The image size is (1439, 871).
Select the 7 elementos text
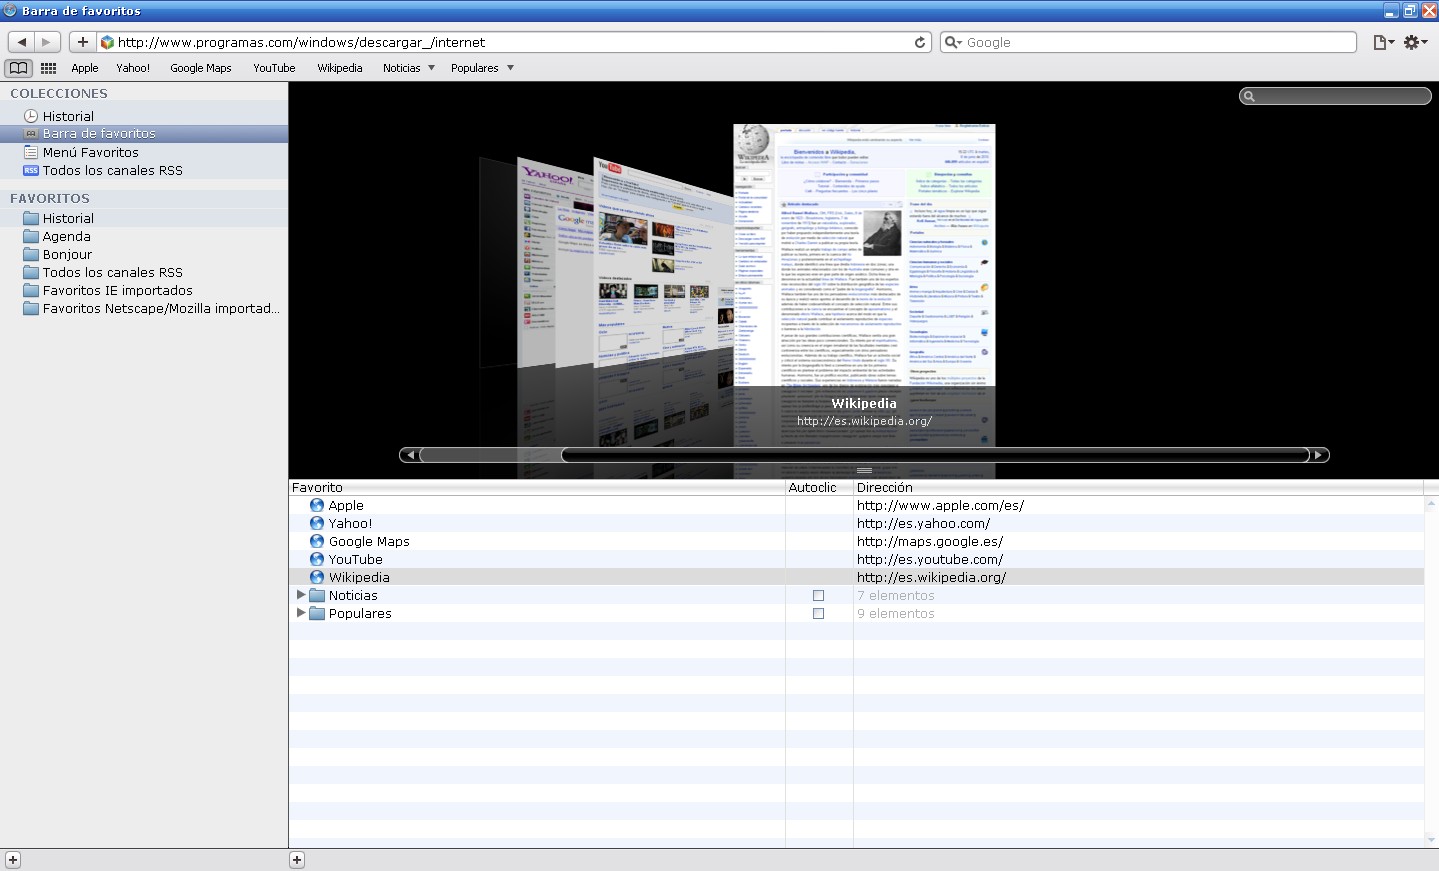pyautogui.click(x=896, y=595)
